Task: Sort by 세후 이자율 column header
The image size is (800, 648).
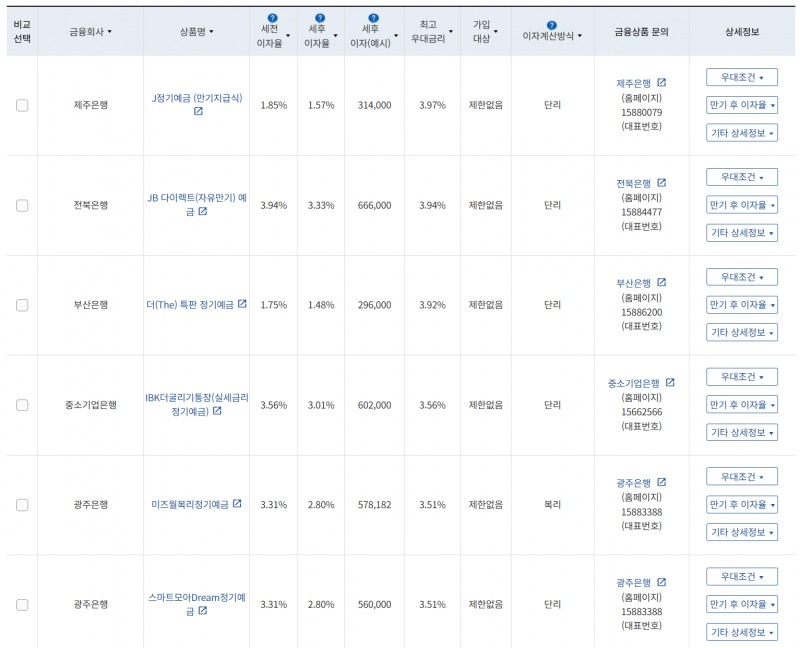Action: pos(321,36)
